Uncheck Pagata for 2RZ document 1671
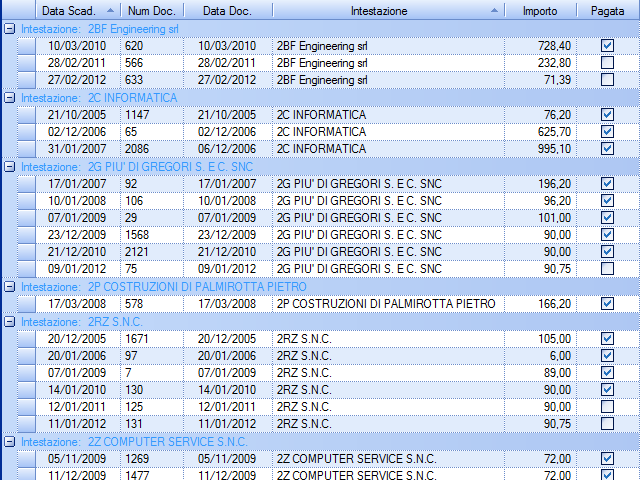This screenshot has width=640, height=480. (x=607, y=339)
